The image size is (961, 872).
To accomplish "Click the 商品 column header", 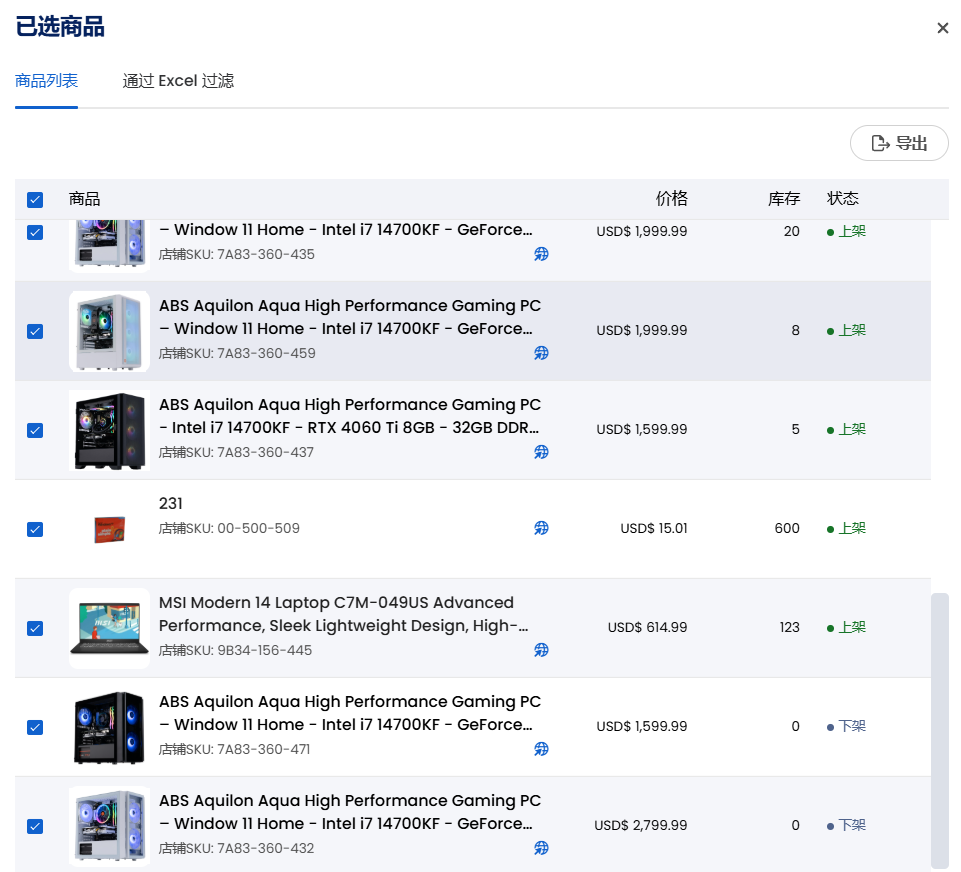I will [85, 199].
